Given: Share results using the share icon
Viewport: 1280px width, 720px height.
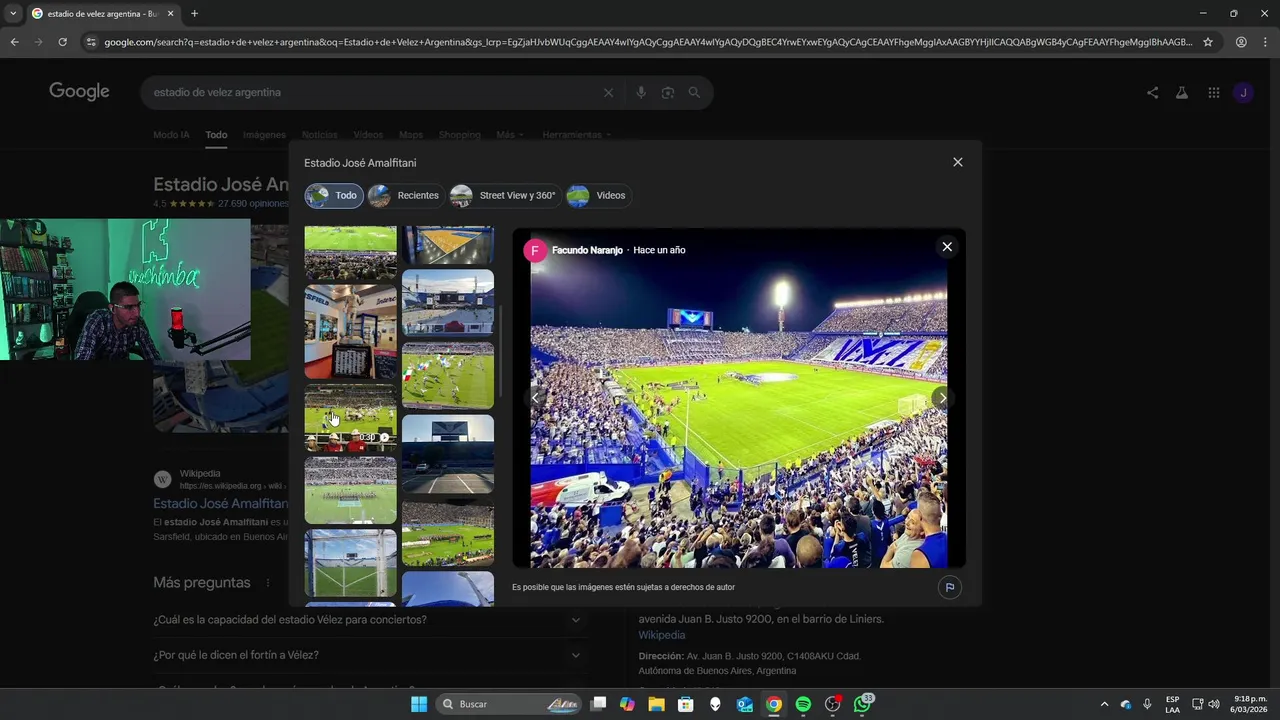Looking at the screenshot, I should 1152,93.
